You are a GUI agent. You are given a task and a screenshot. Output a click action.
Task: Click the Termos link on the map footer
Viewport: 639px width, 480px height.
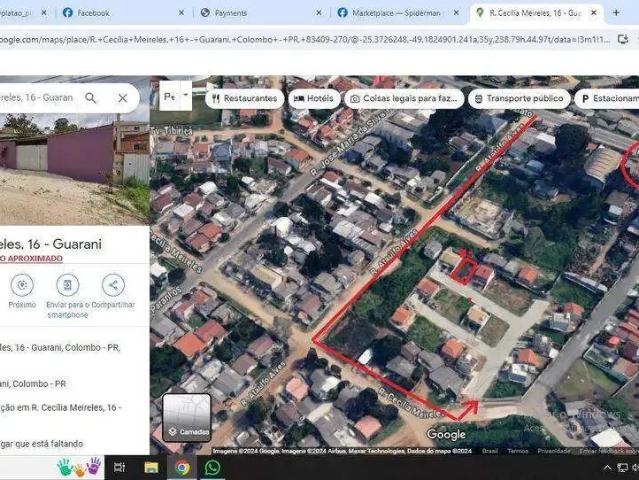tap(518, 451)
